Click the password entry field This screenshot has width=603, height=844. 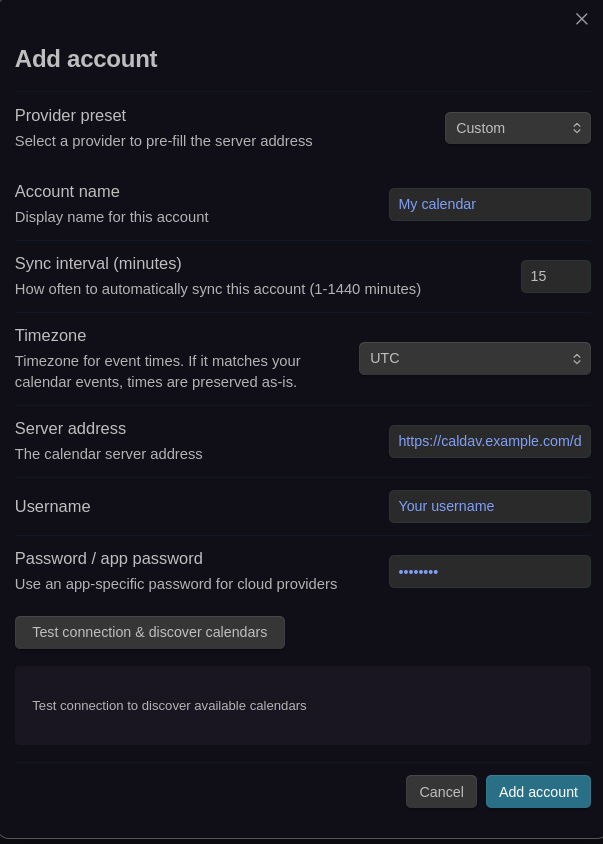489,571
